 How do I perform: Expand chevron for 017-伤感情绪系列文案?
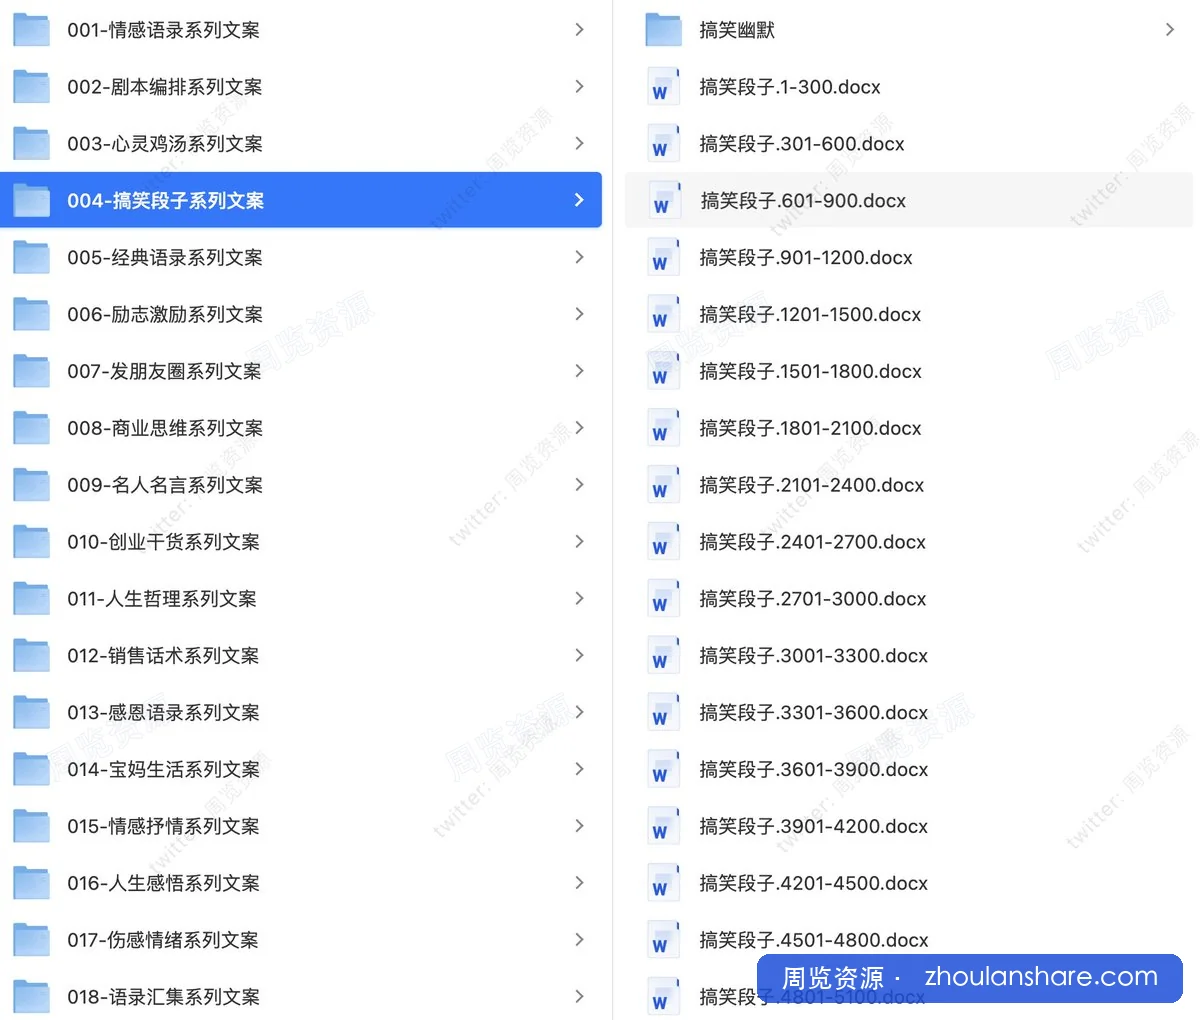click(579, 940)
